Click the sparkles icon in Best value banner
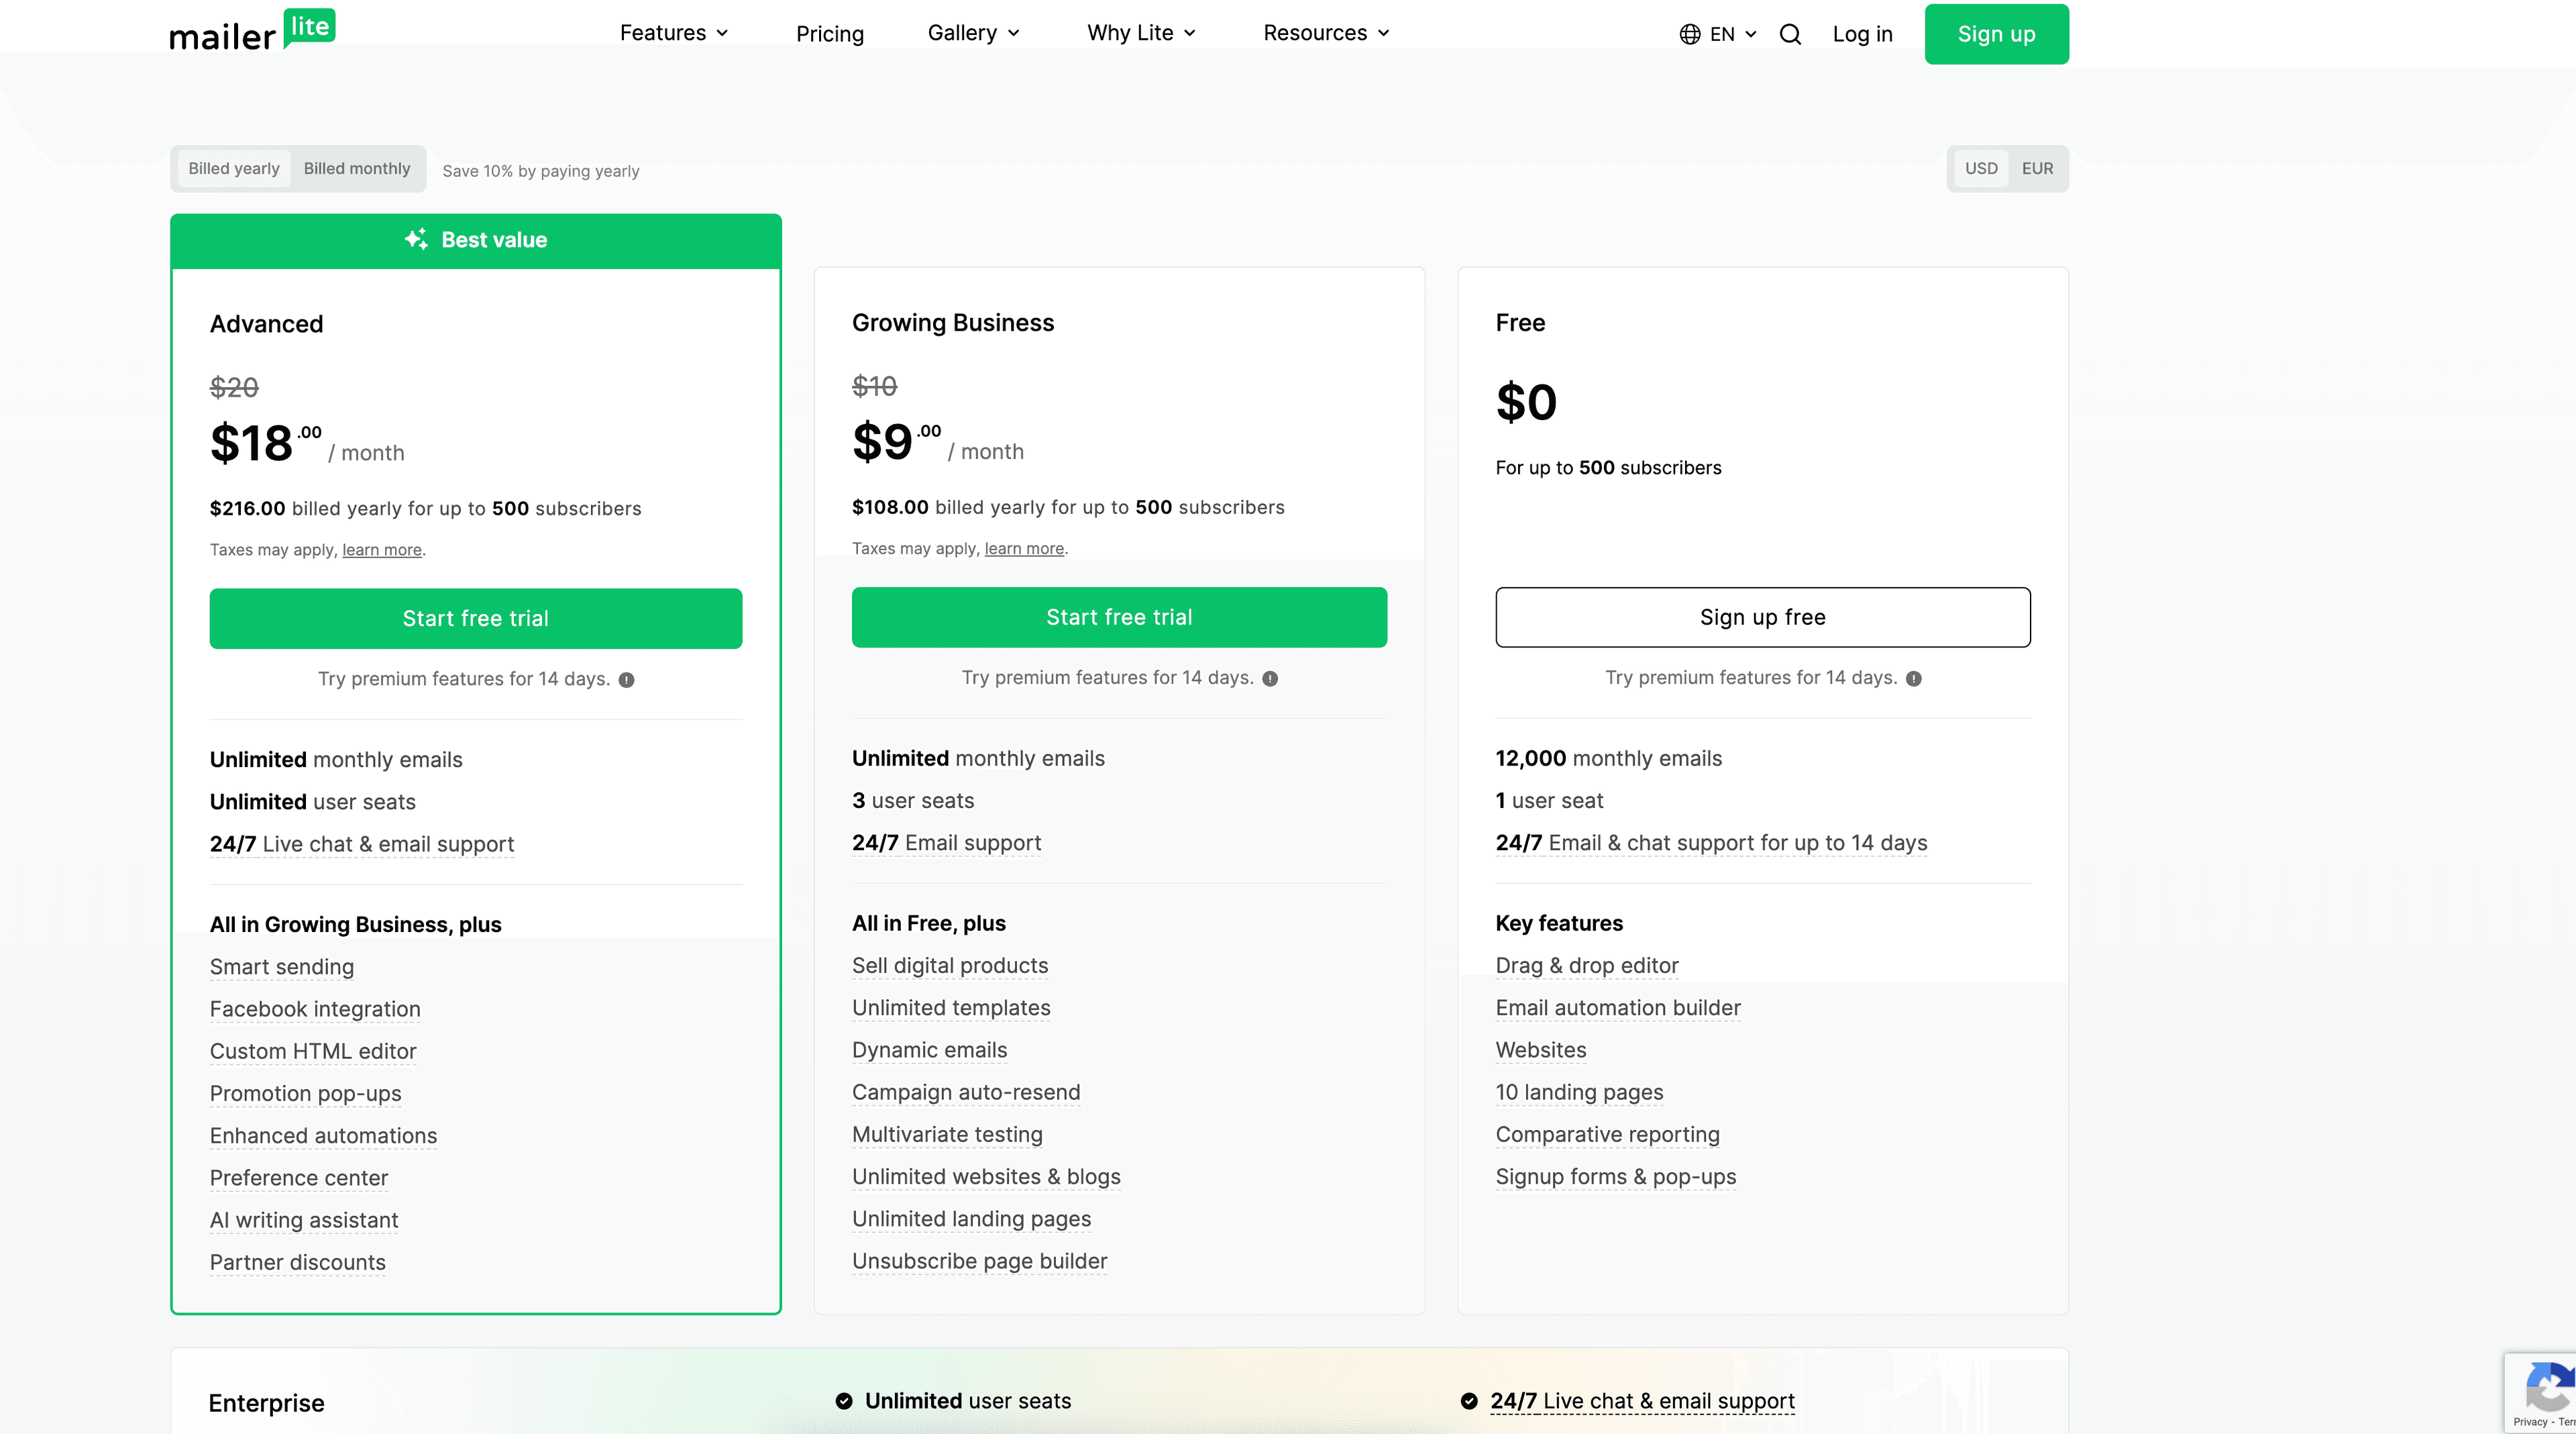Image resolution: width=2576 pixels, height=1434 pixels. (415, 239)
